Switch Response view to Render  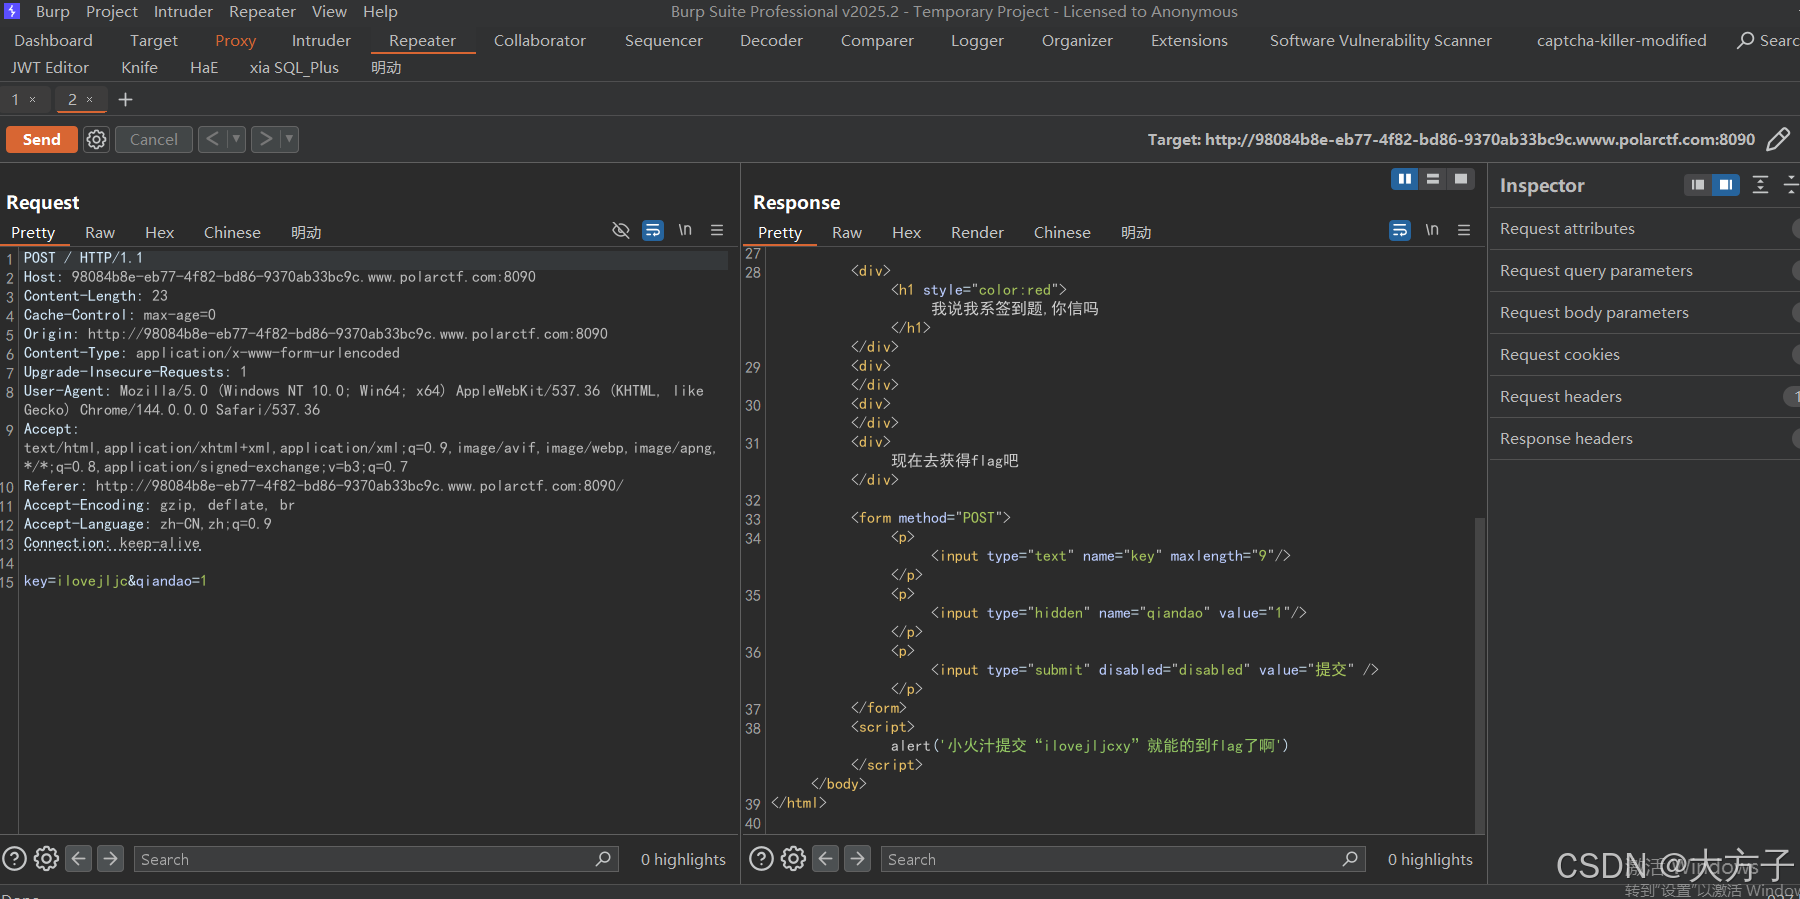pyautogui.click(x=977, y=232)
